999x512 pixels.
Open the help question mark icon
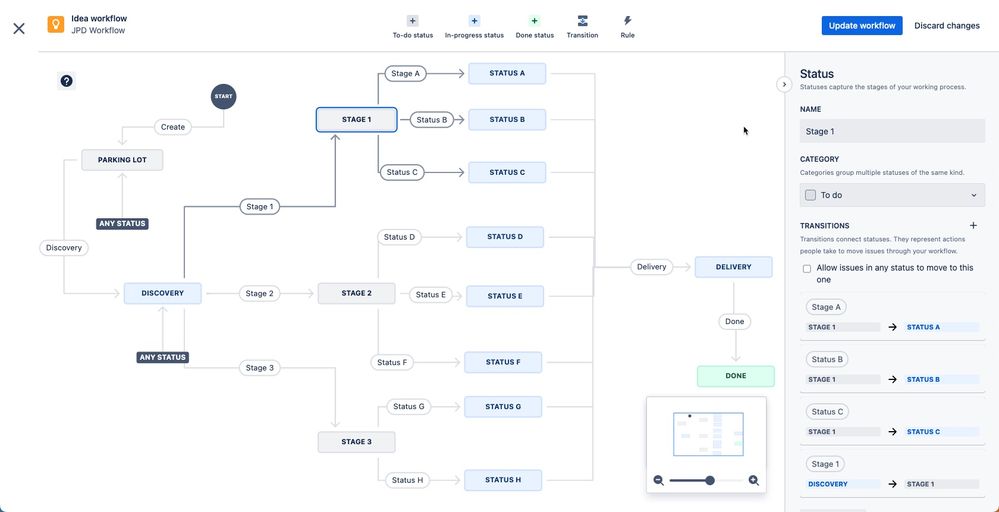(66, 81)
